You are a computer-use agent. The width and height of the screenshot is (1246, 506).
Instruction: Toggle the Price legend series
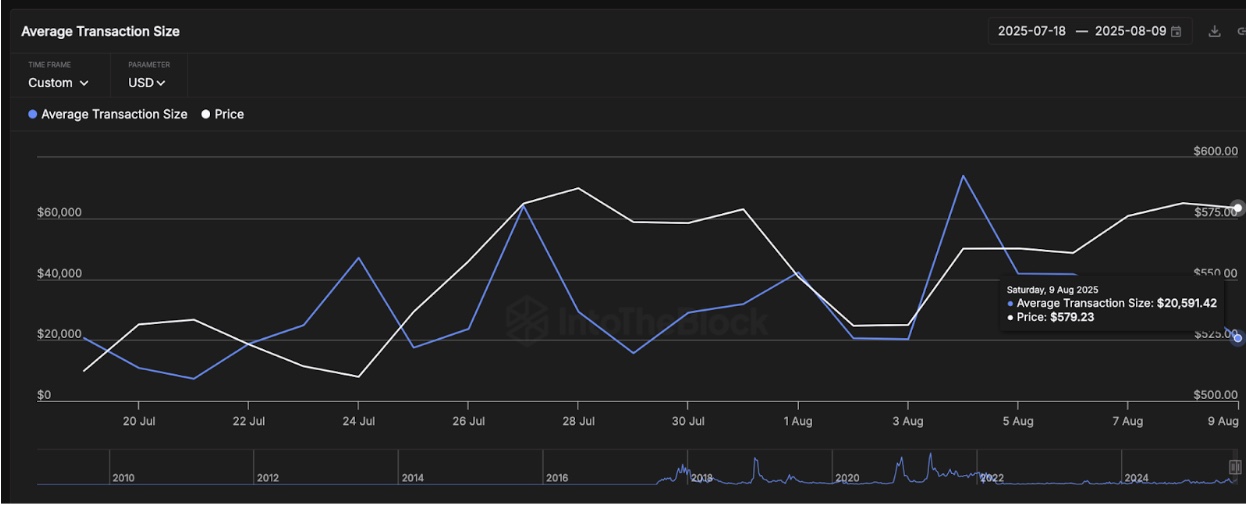tap(222, 114)
